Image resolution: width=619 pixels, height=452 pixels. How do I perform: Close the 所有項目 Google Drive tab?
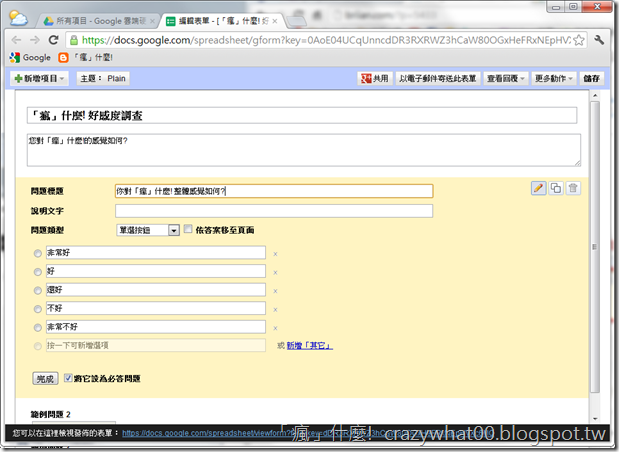point(152,21)
